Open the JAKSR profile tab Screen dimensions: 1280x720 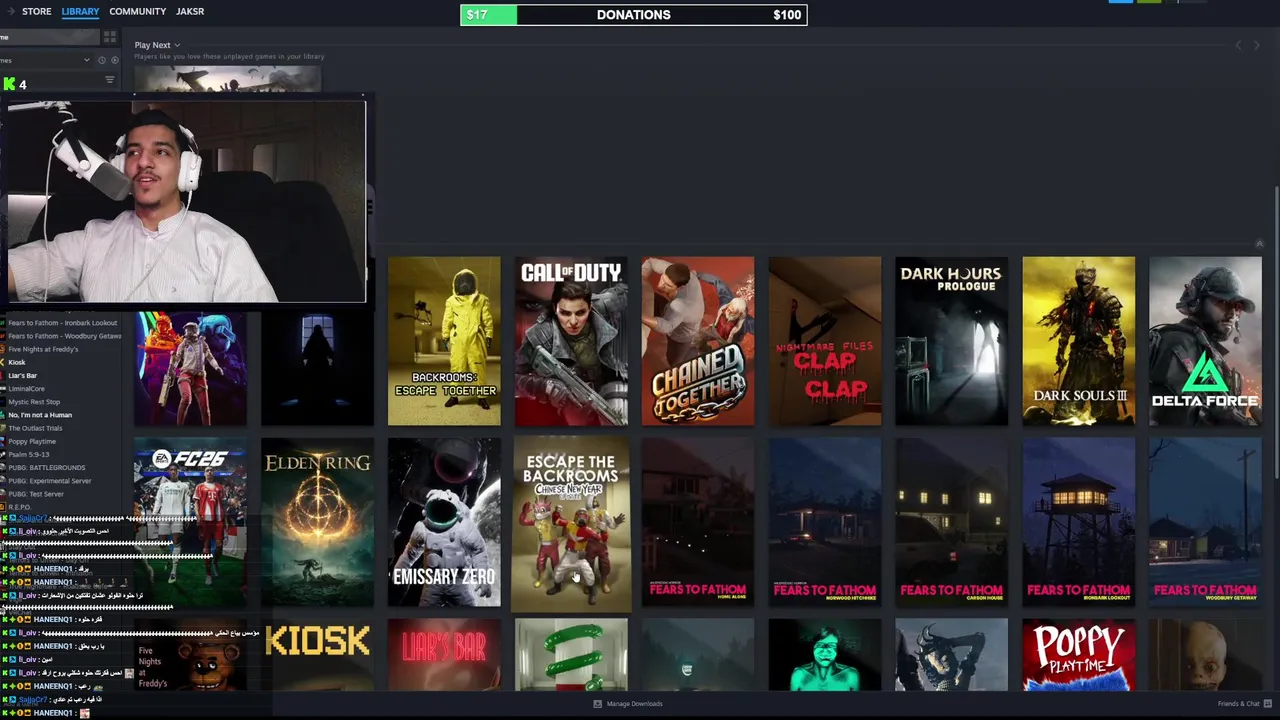190,11
